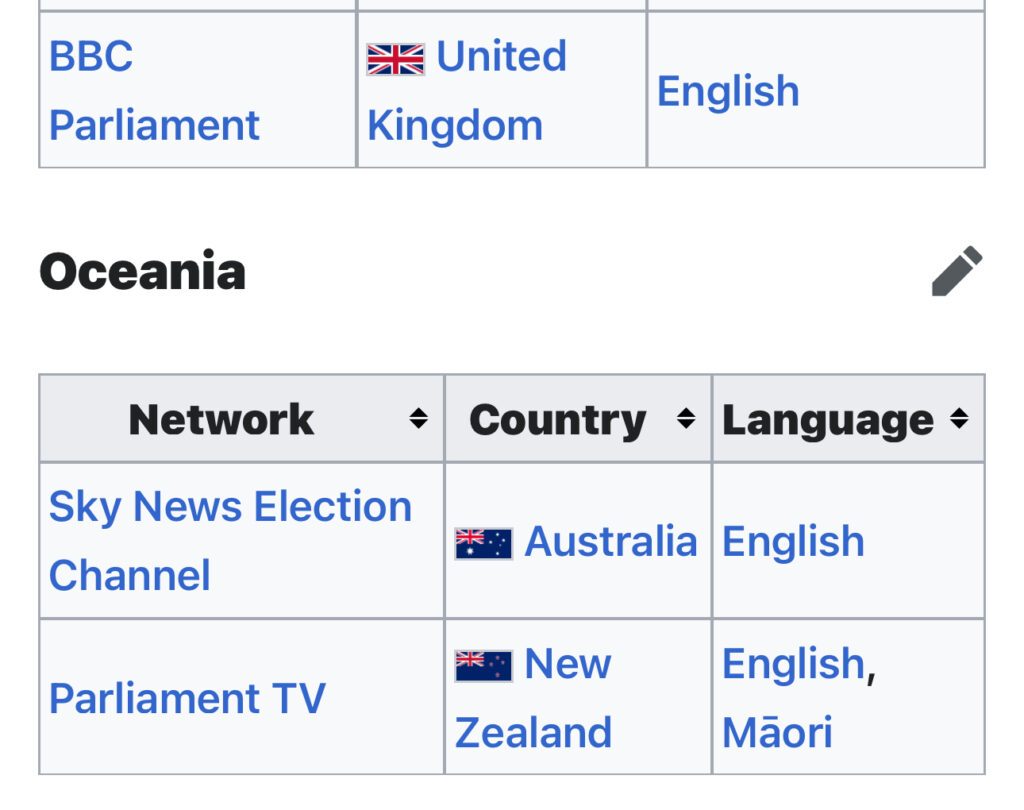
Task: Open English language link in Australia row
Action: click(x=793, y=542)
